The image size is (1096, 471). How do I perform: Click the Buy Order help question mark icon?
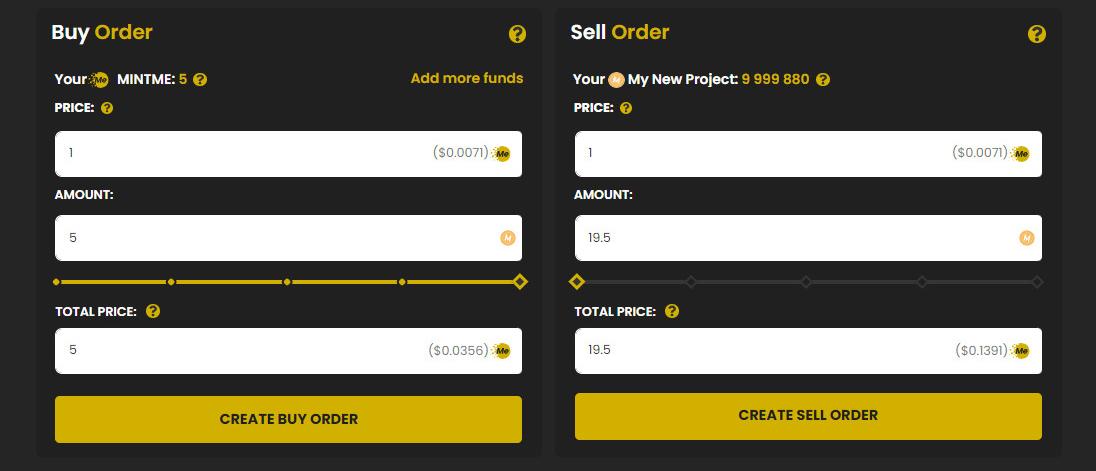[517, 34]
